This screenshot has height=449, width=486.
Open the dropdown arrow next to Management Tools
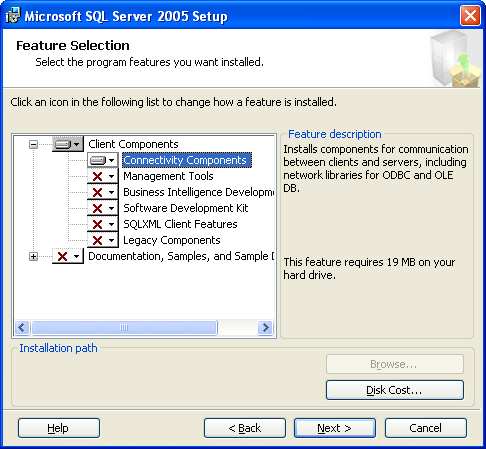click(112, 176)
